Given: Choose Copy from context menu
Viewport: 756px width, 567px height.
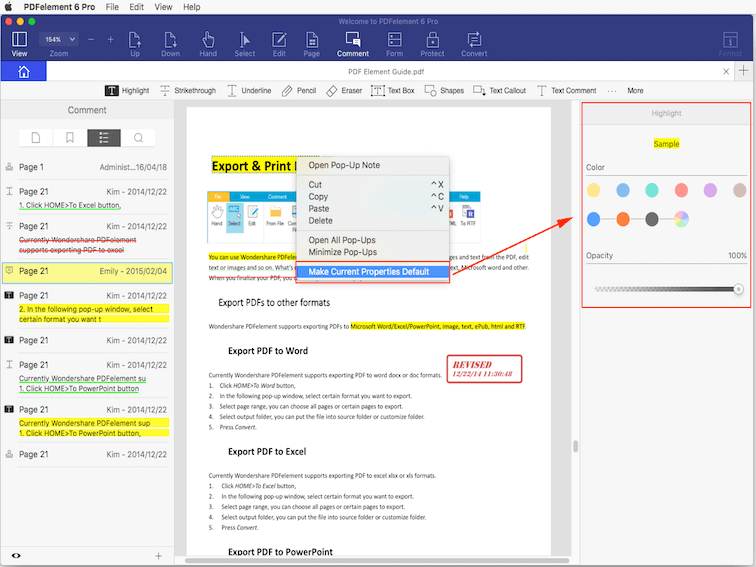Looking at the screenshot, I should 373,197.
